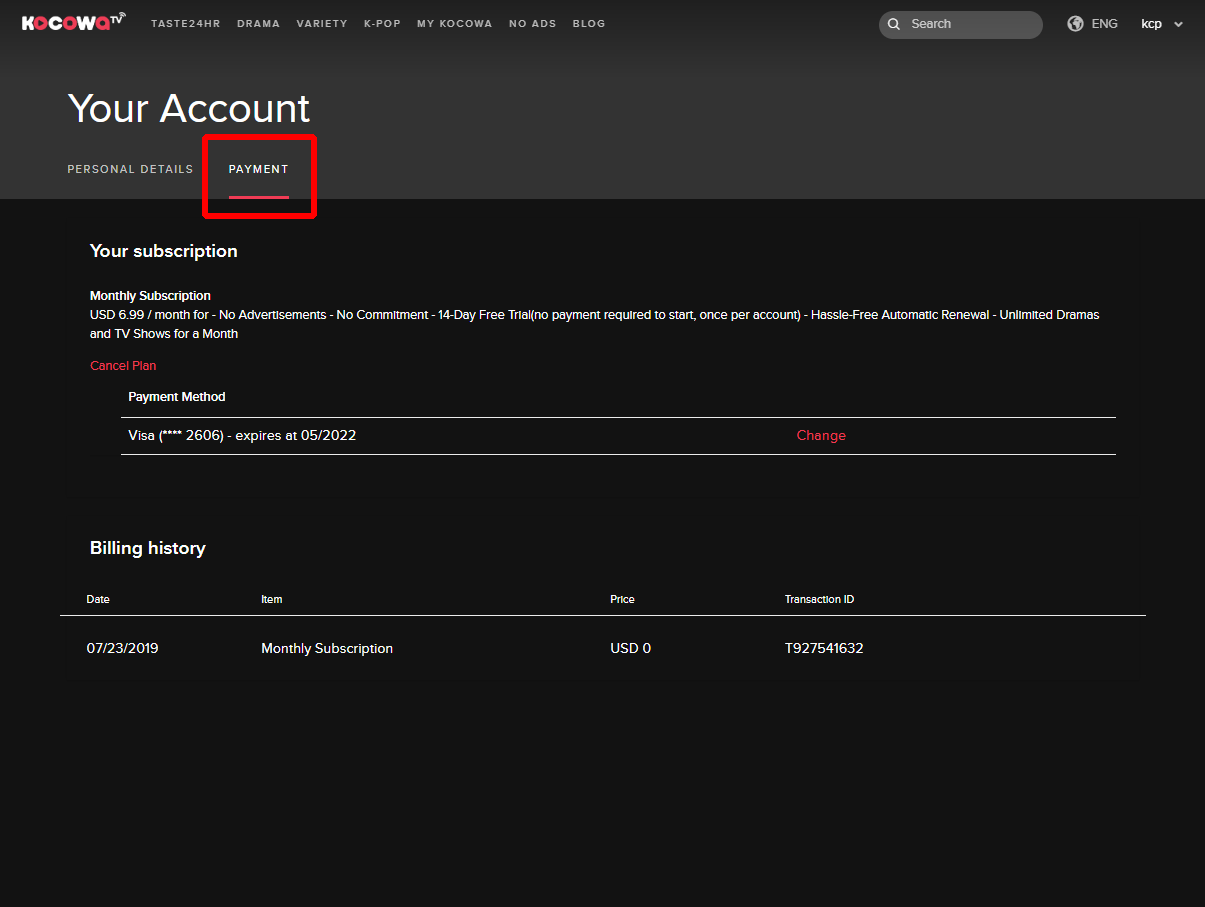Visit the BLOG link in navigation
Screen dimensions: 1205x907
point(589,24)
